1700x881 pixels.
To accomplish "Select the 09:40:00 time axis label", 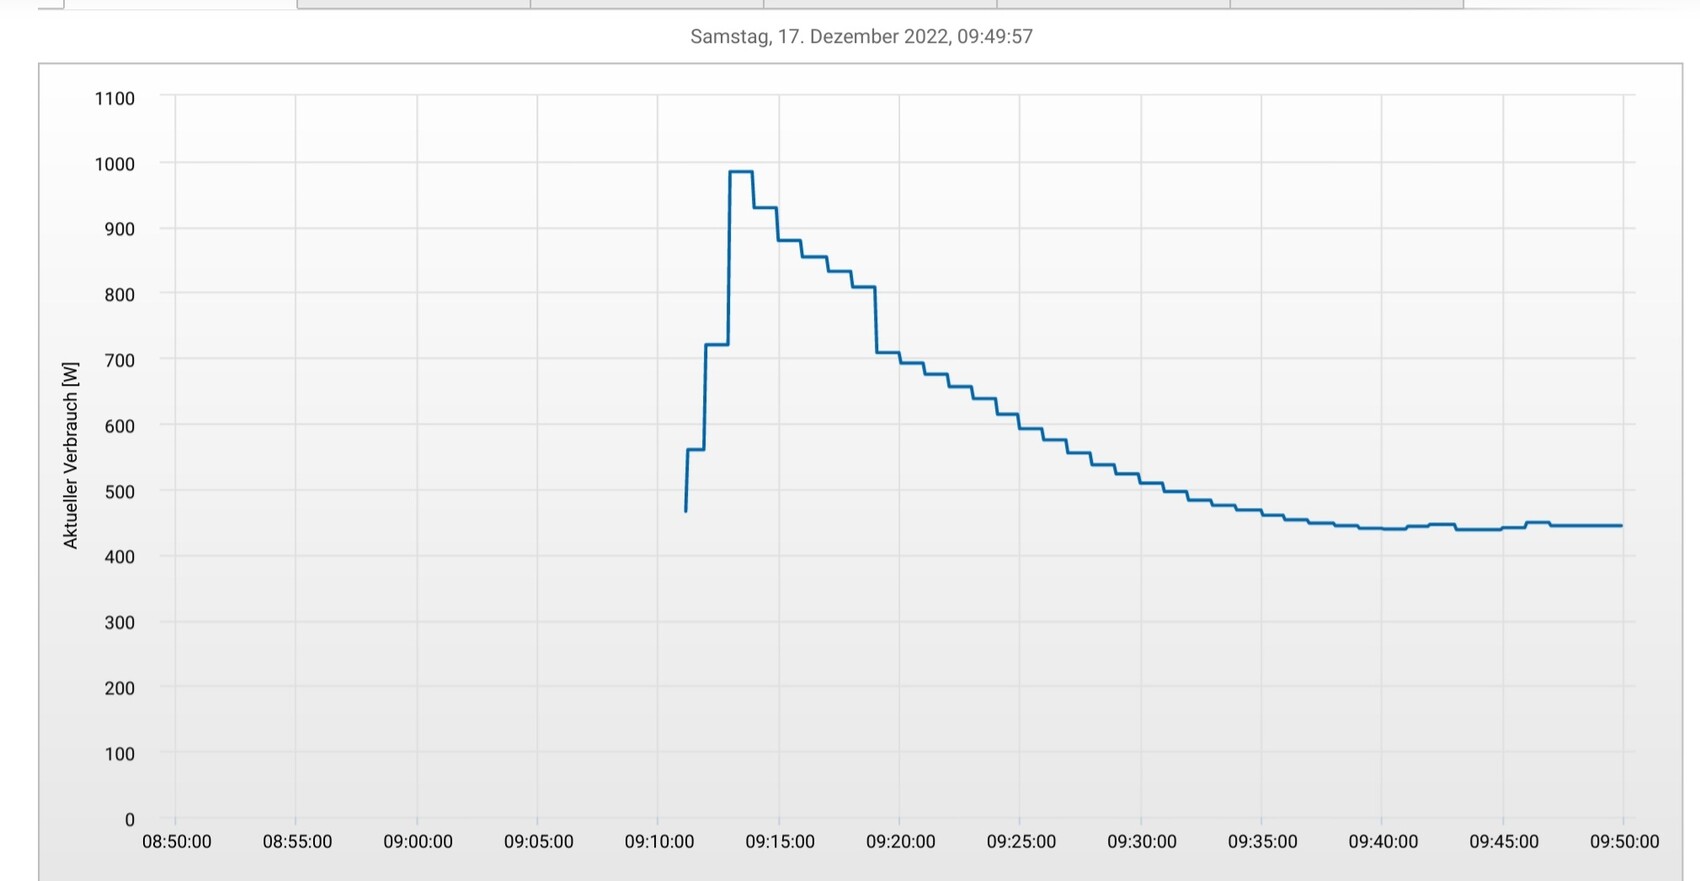I will pos(1383,842).
